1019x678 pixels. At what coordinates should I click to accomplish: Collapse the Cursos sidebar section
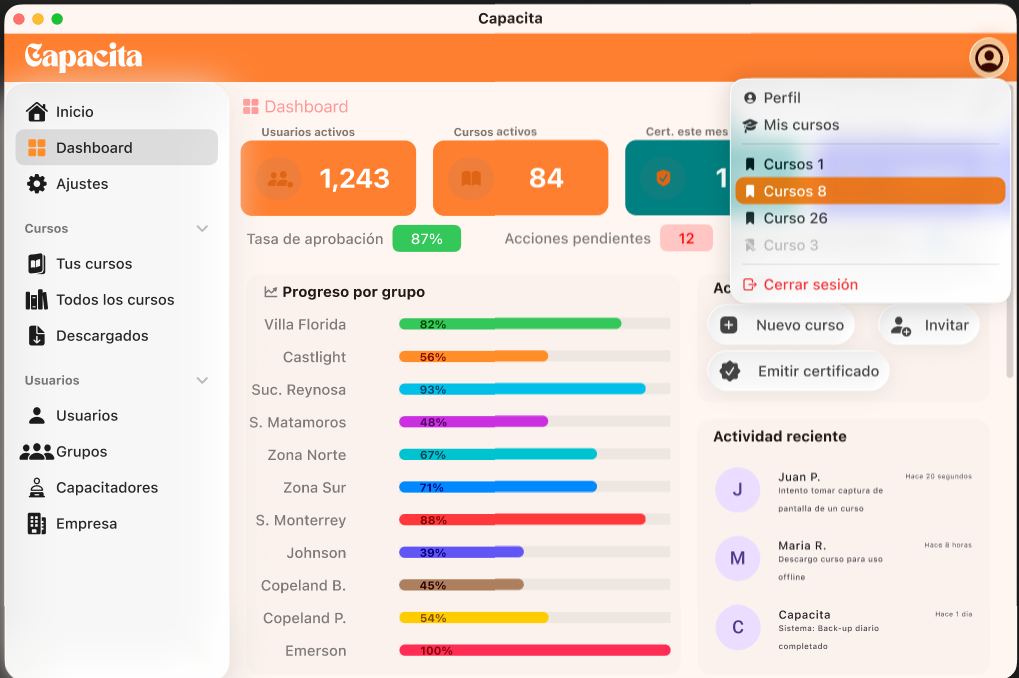click(x=203, y=228)
